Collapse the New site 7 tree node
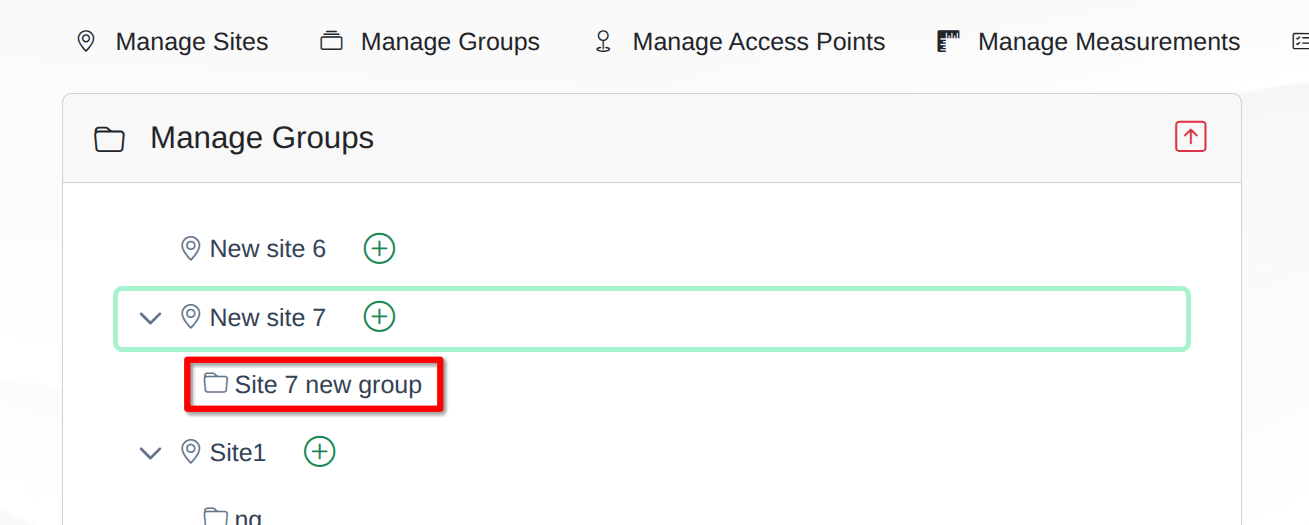 tap(150, 318)
